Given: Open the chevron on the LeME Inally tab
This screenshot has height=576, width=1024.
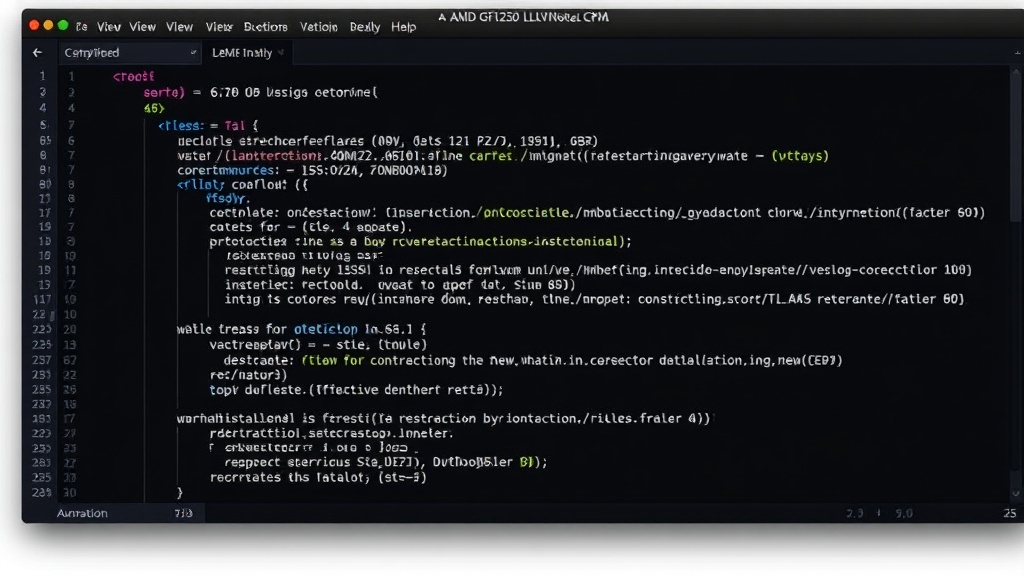Looking at the screenshot, I should click(x=281, y=53).
